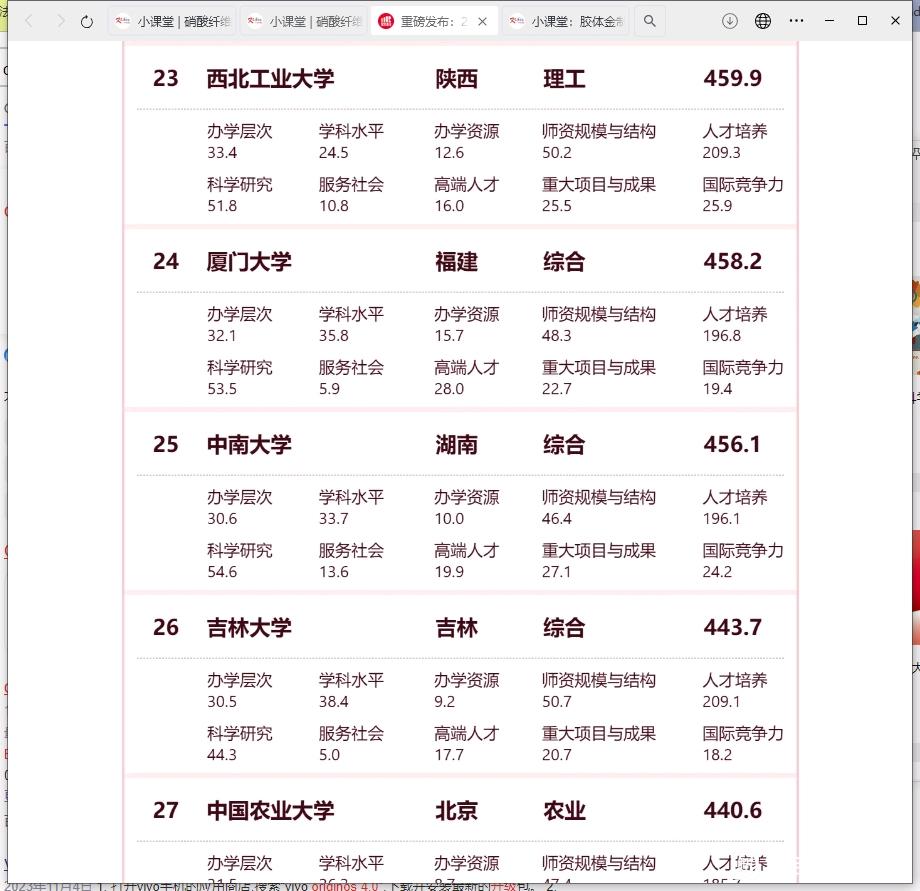This screenshot has width=920, height=891.
Task: Open the search magnifier in tab bar
Action: (x=650, y=21)
